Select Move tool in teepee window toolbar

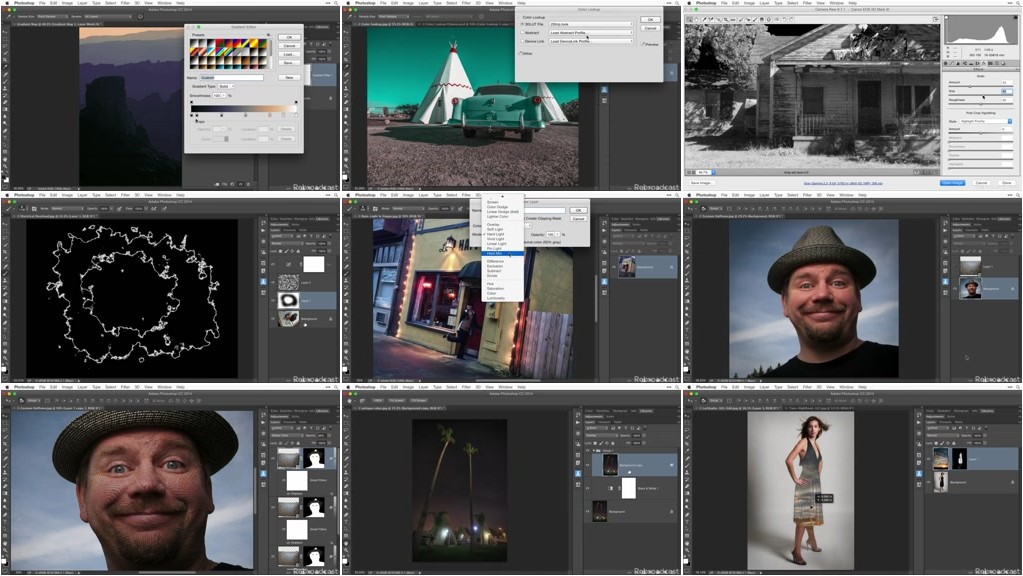click(x=346, y=32)
